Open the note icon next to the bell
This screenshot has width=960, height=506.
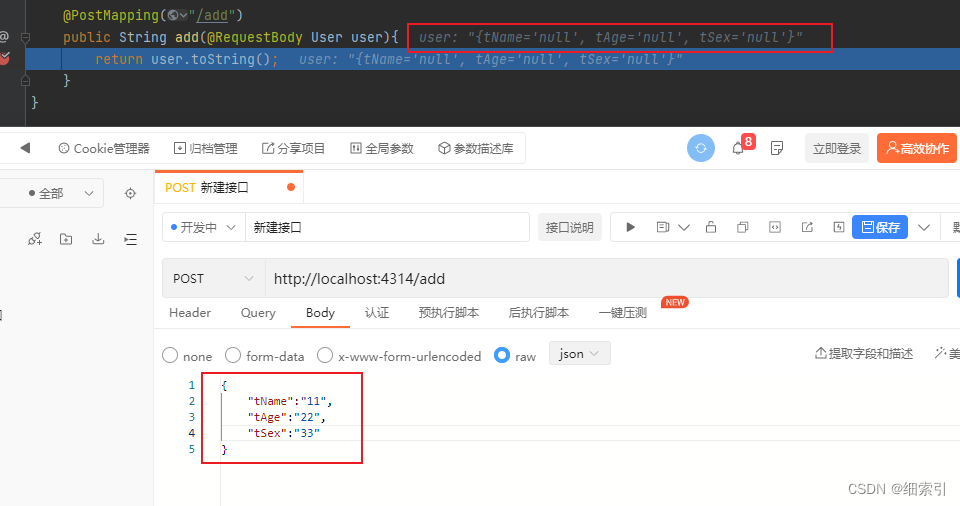pos(777,148)
